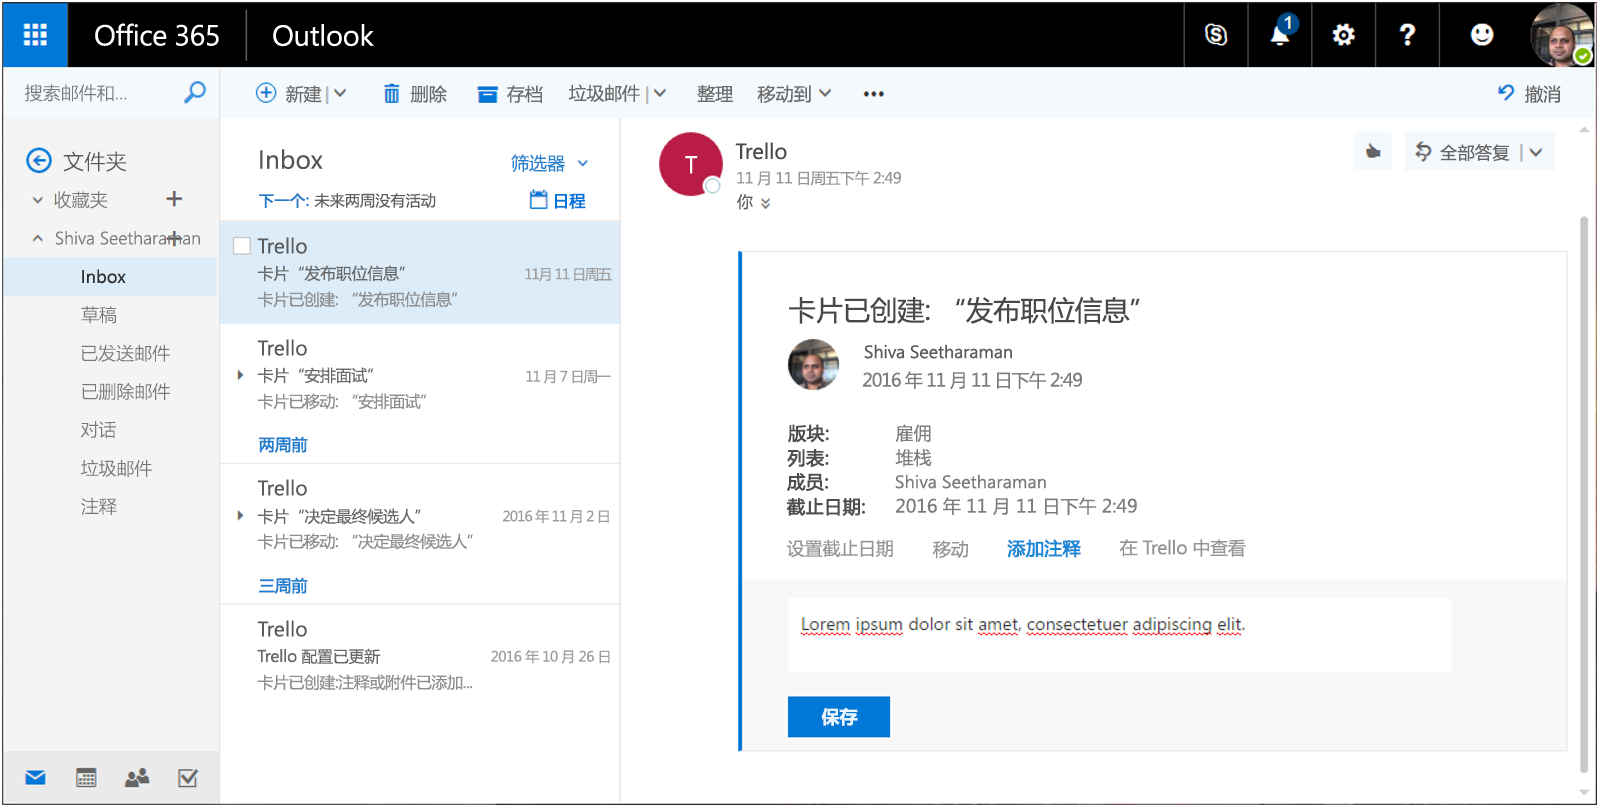Switch to People in bottom navigation
The width and height of the screenshot is (1600, 807).
137,778
